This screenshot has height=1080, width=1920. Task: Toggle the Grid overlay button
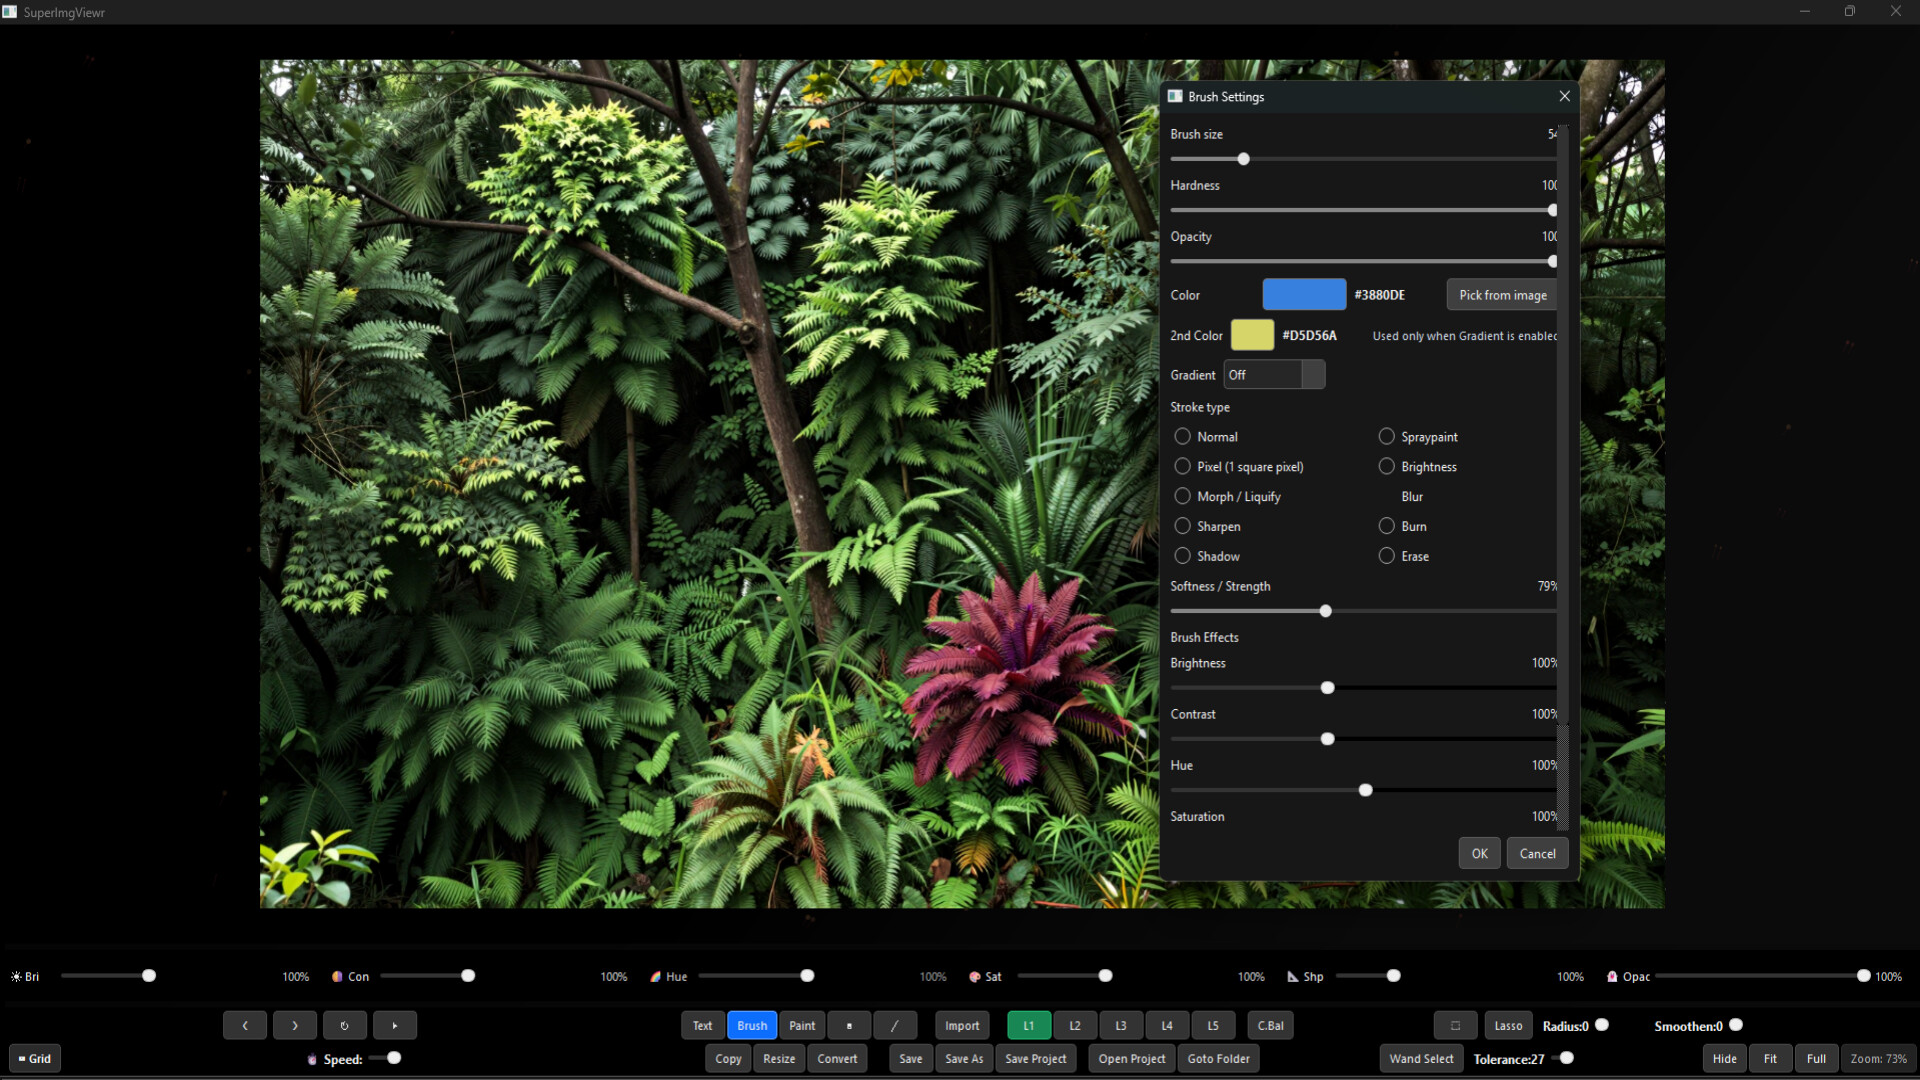[35, 1058]
